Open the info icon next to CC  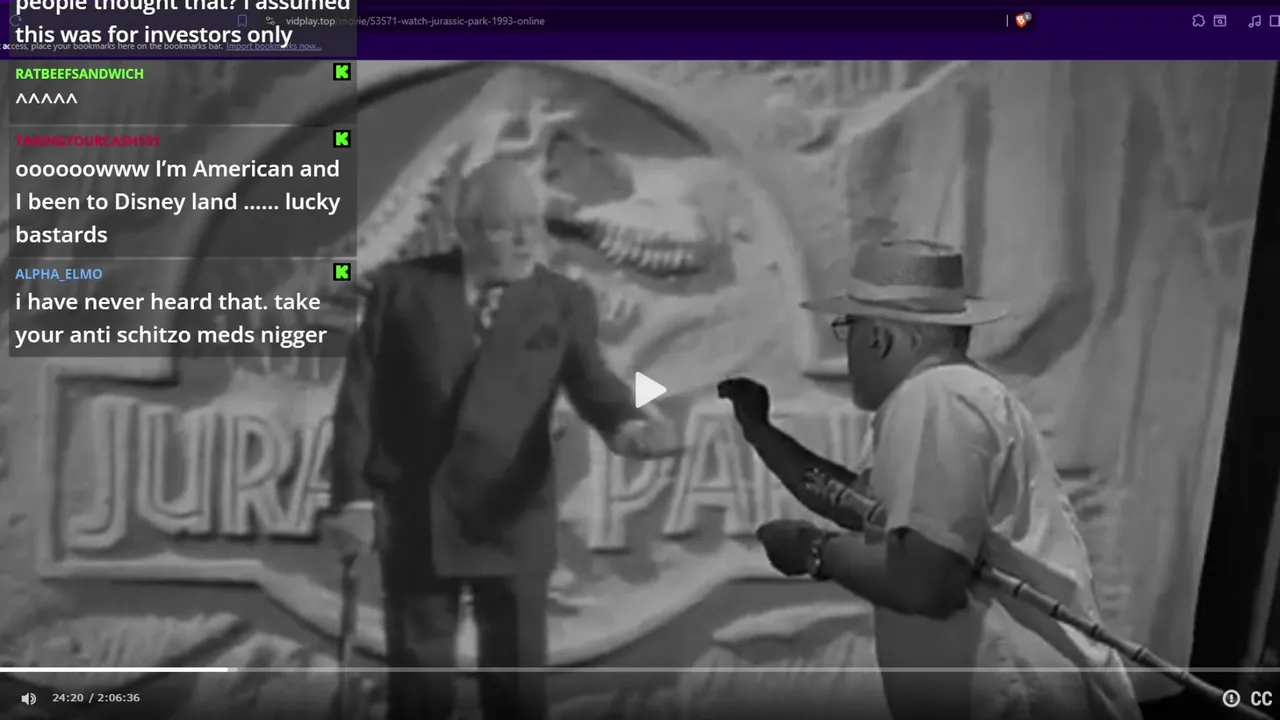point(1231,699)
